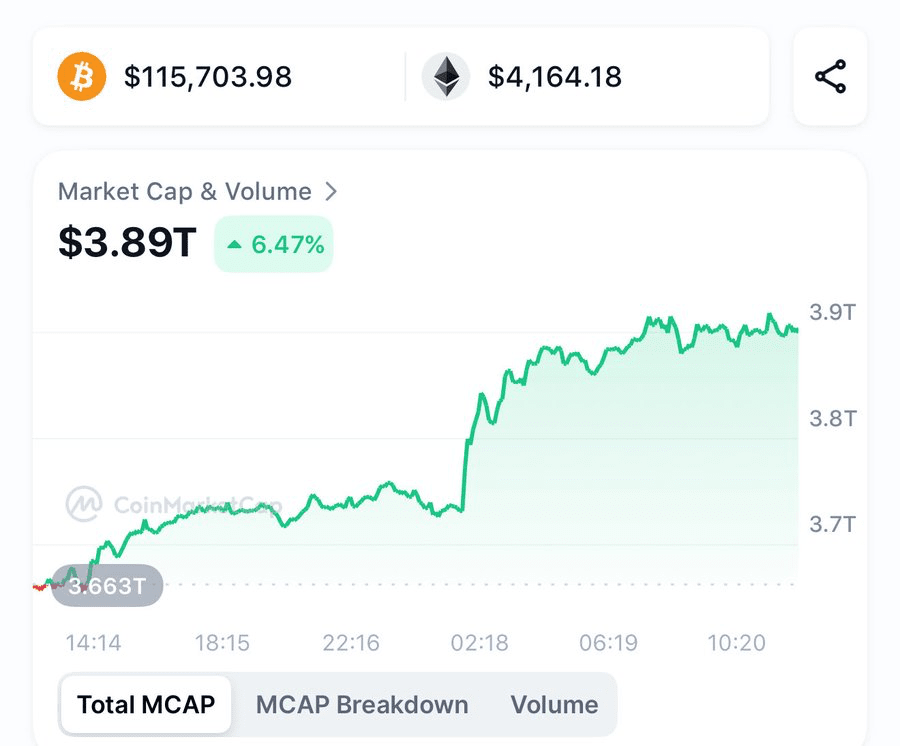
Task: Click the CoinMarketCap watermark logo
Action: click(x=84, y=504)
